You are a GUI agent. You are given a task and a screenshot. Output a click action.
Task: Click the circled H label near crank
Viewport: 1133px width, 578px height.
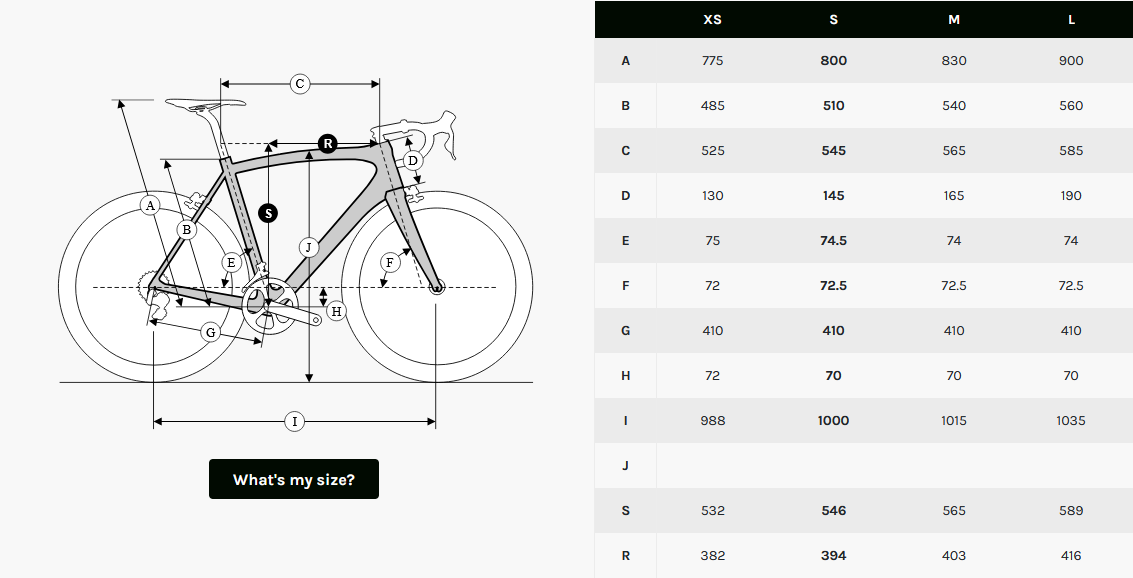click(x=336, y=311)
